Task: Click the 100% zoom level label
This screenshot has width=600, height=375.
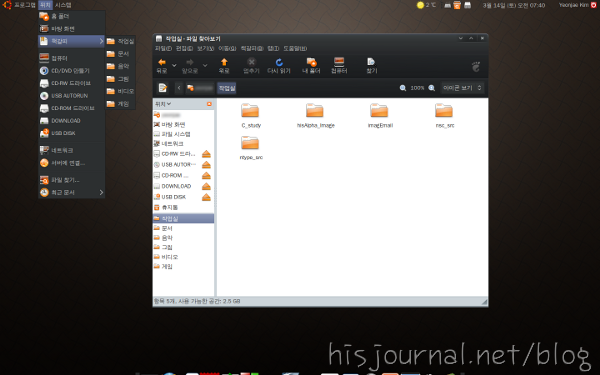Action: 417,88
